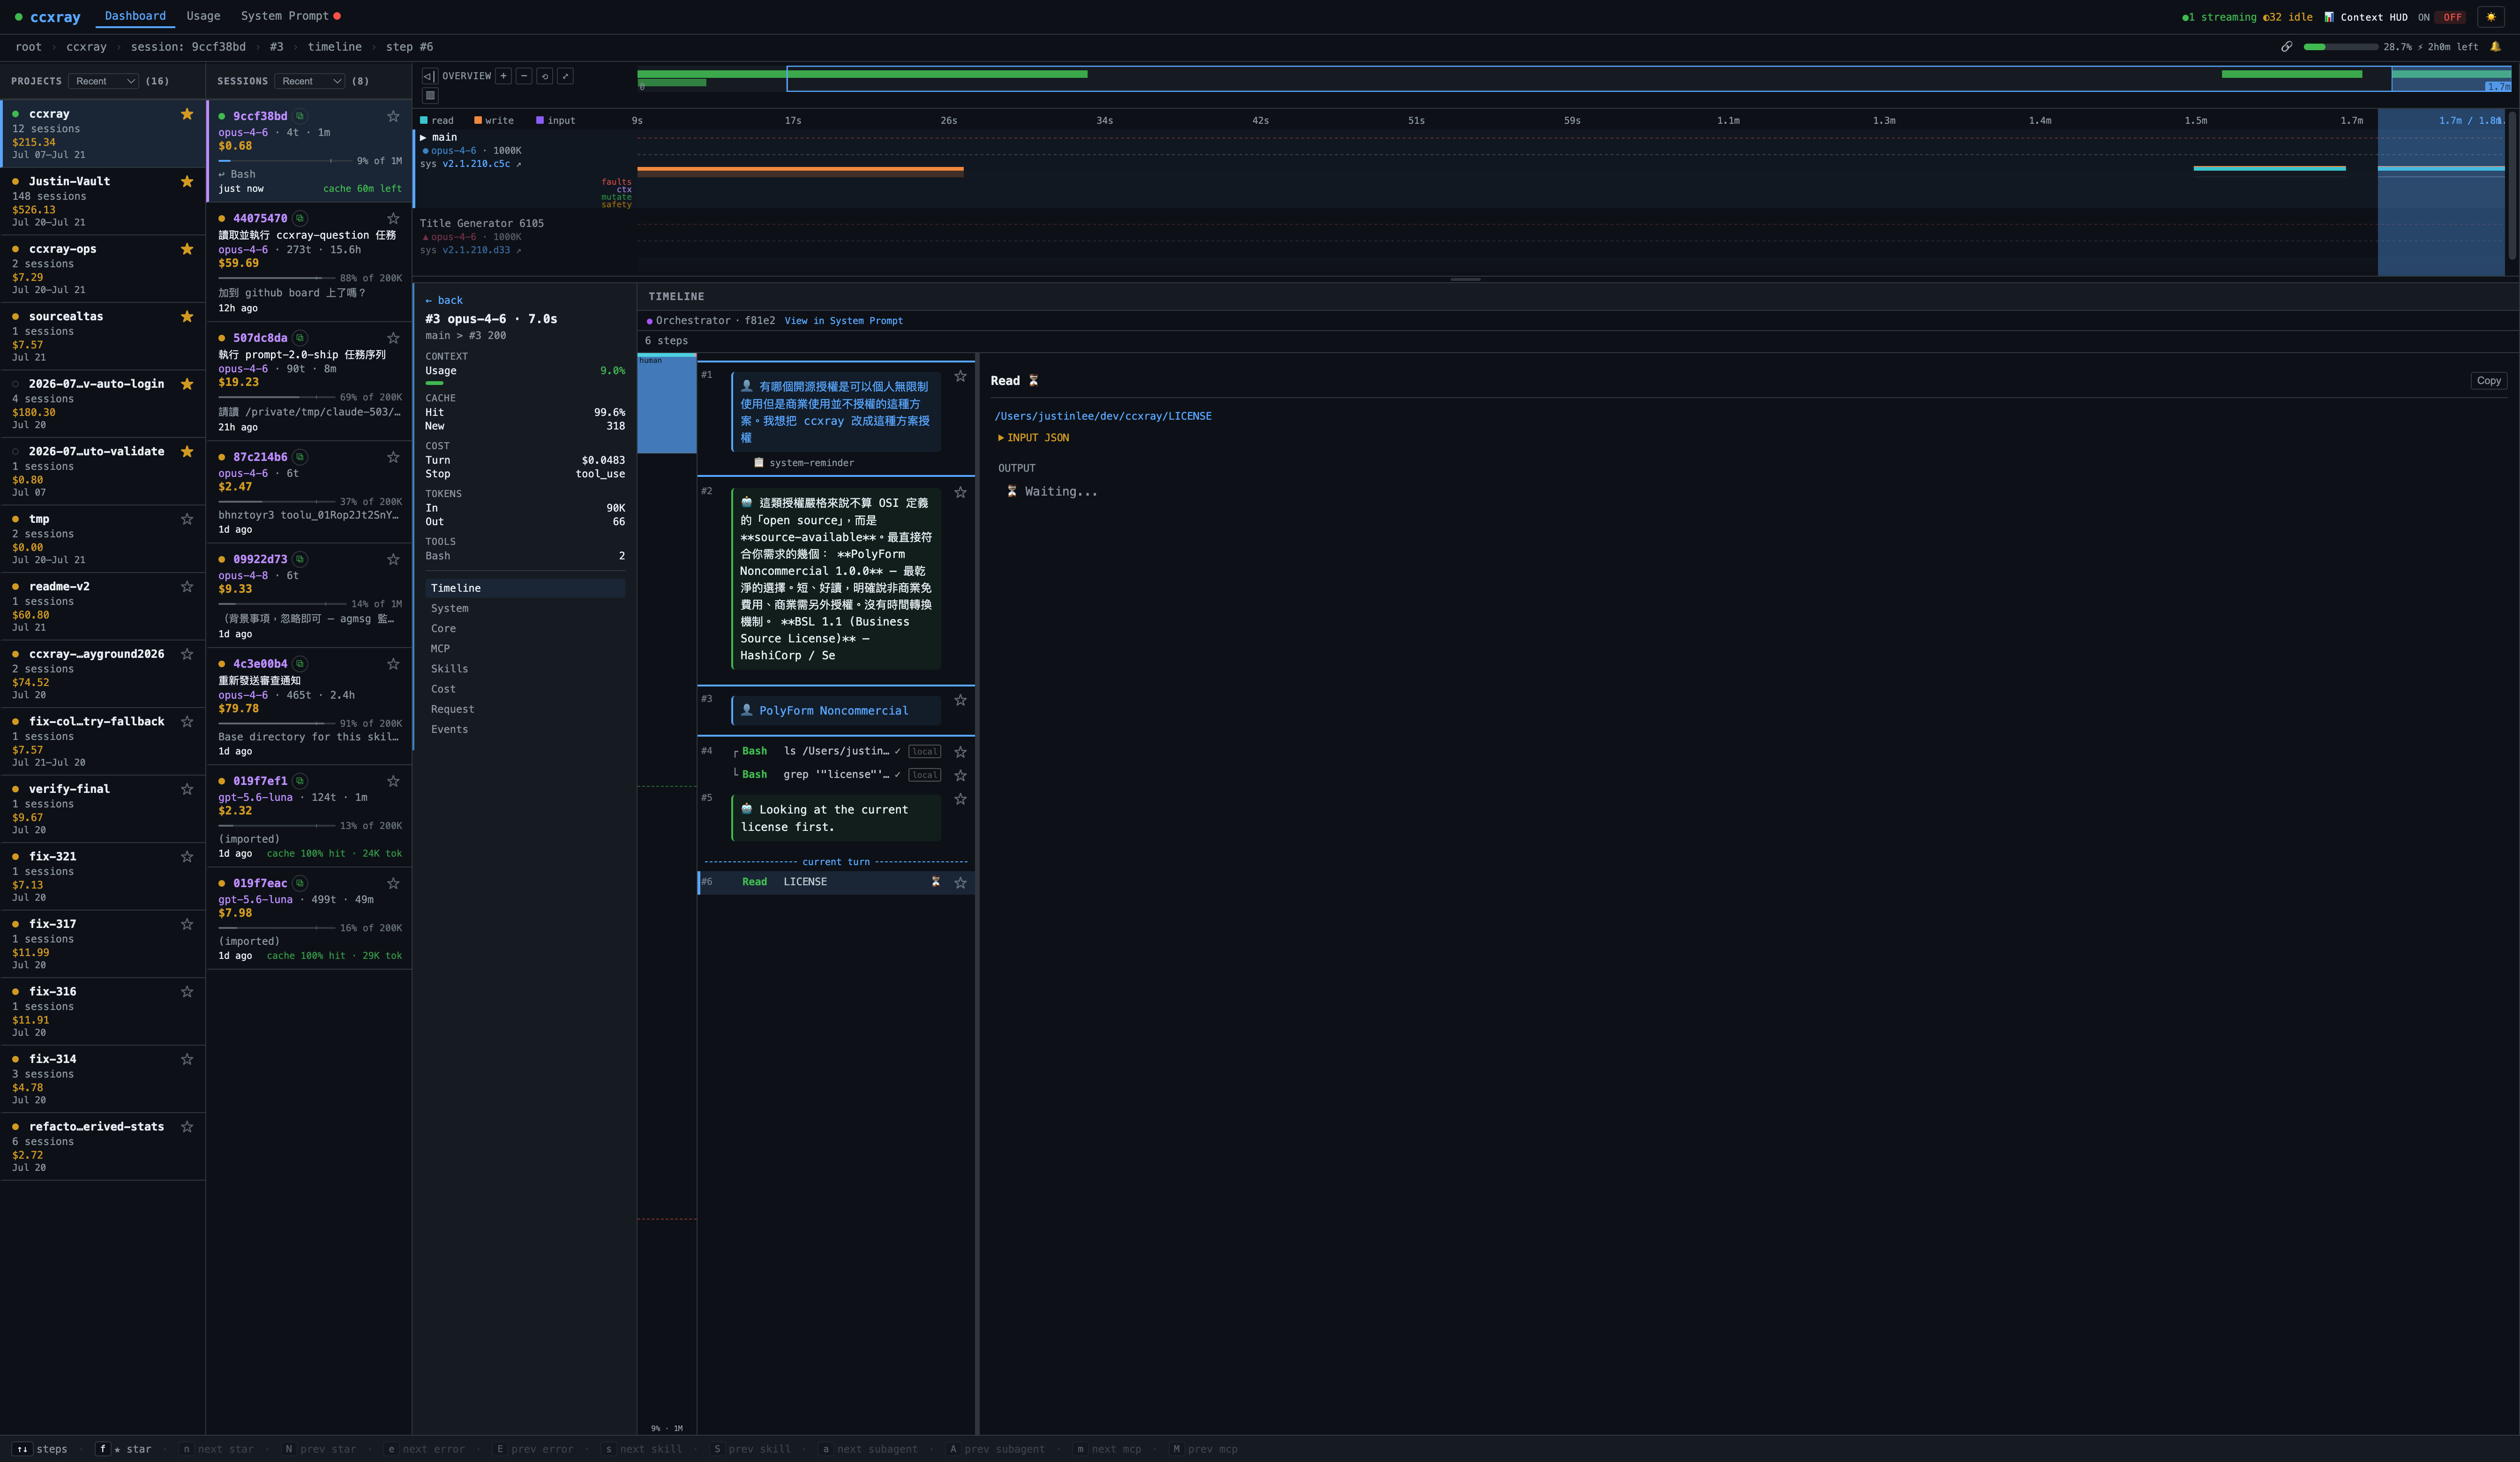Turn Context HUD ON
This screenshot has height=1462, width=2520.
2423,17
